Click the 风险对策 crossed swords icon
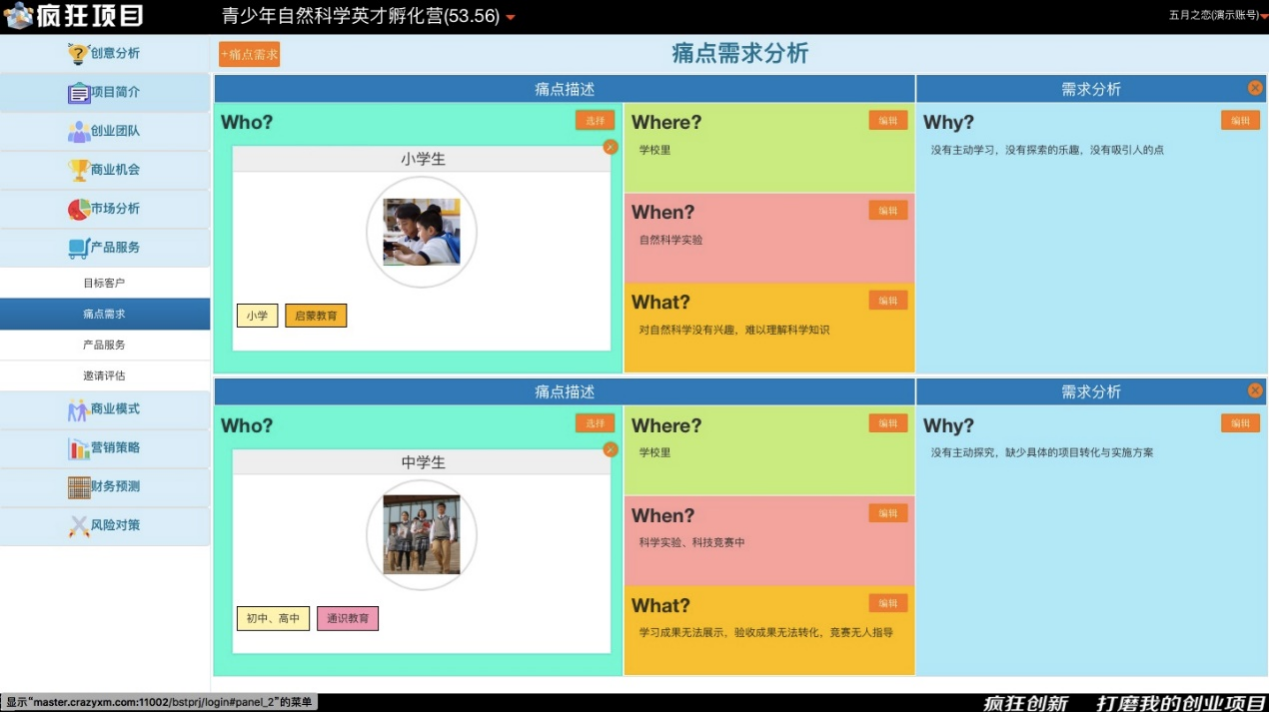 click(x=79, y=526)
